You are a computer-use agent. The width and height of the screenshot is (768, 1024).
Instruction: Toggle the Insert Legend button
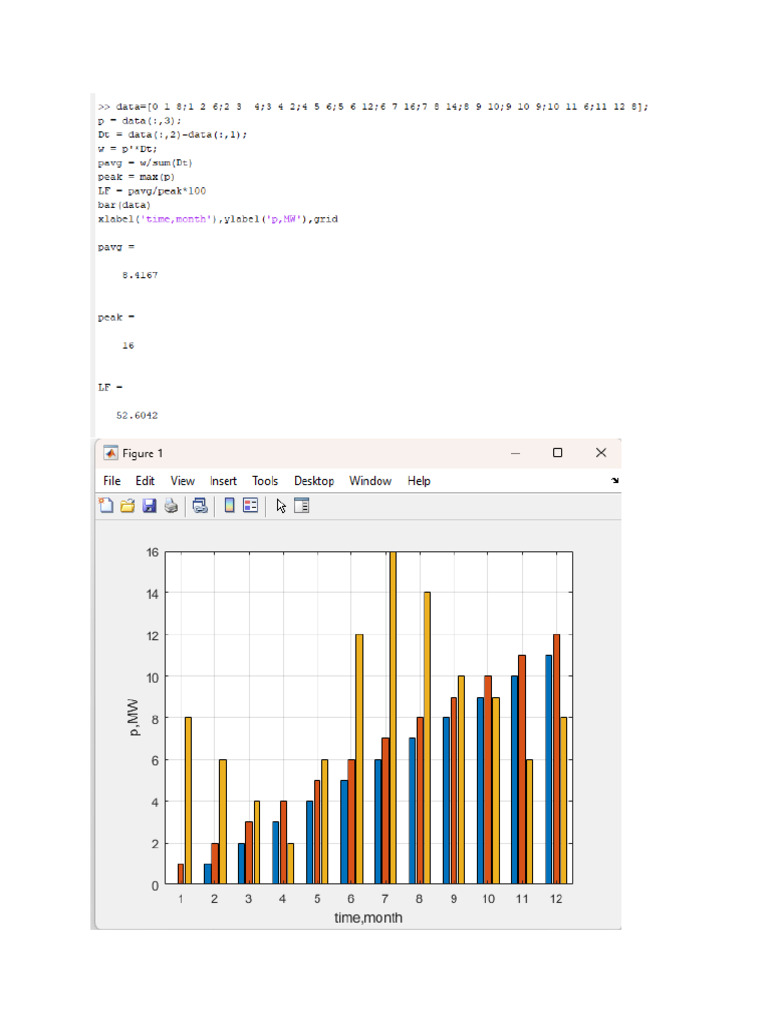pos(250,506)
